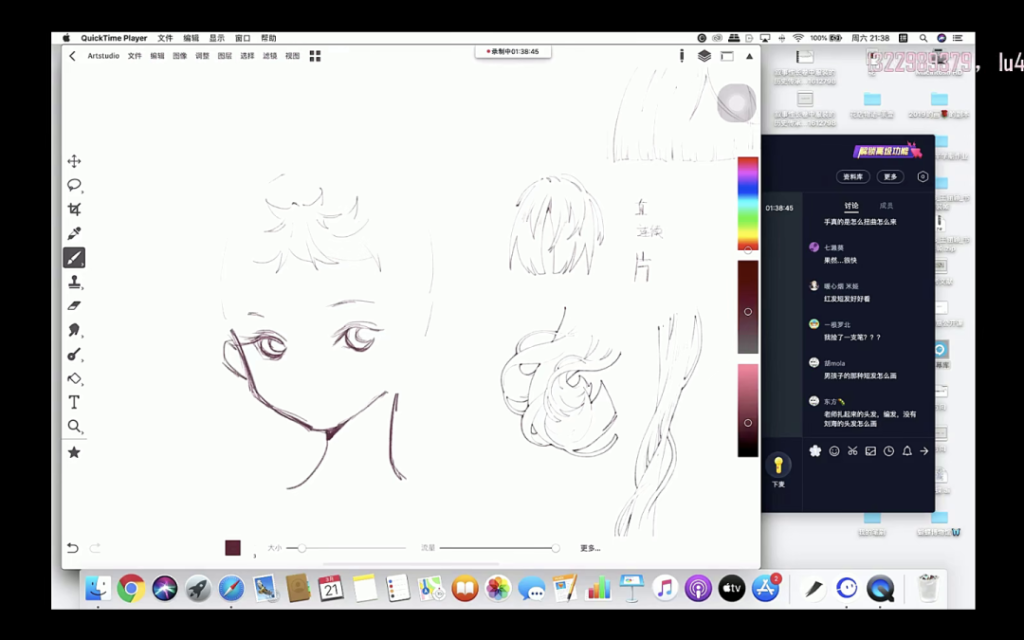Select the Lasso selection tool
Viewport: 1024px width, 640px height.
click(x=74, y=185)
